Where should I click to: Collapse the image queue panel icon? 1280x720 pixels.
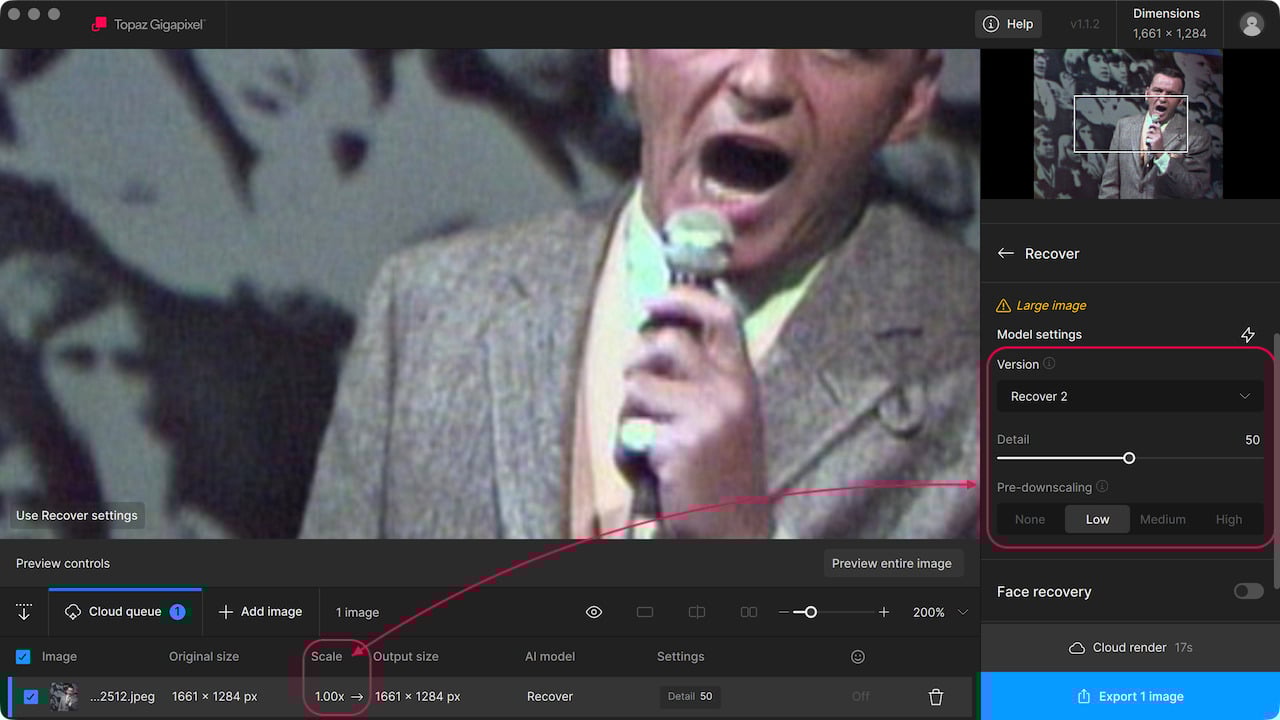(24, 612)
